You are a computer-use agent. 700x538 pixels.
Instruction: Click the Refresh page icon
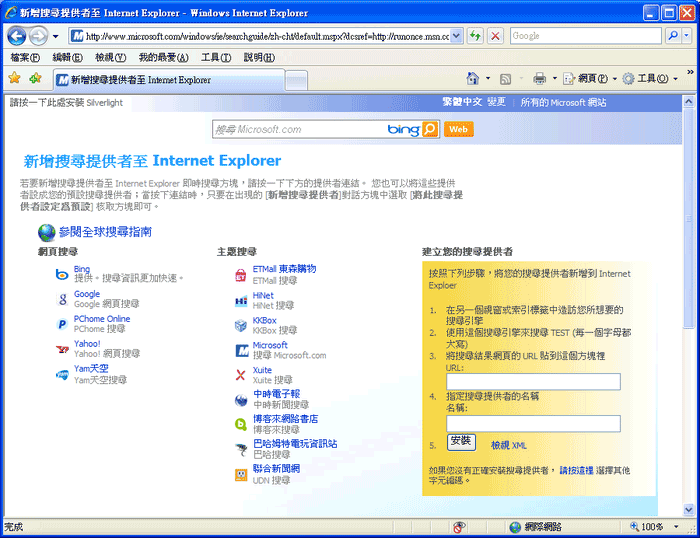pyautogui.click(x=475, y=36)
